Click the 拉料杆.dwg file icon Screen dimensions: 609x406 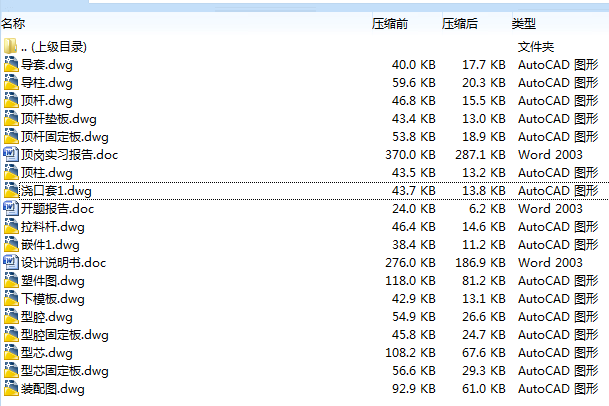(11, 227)
